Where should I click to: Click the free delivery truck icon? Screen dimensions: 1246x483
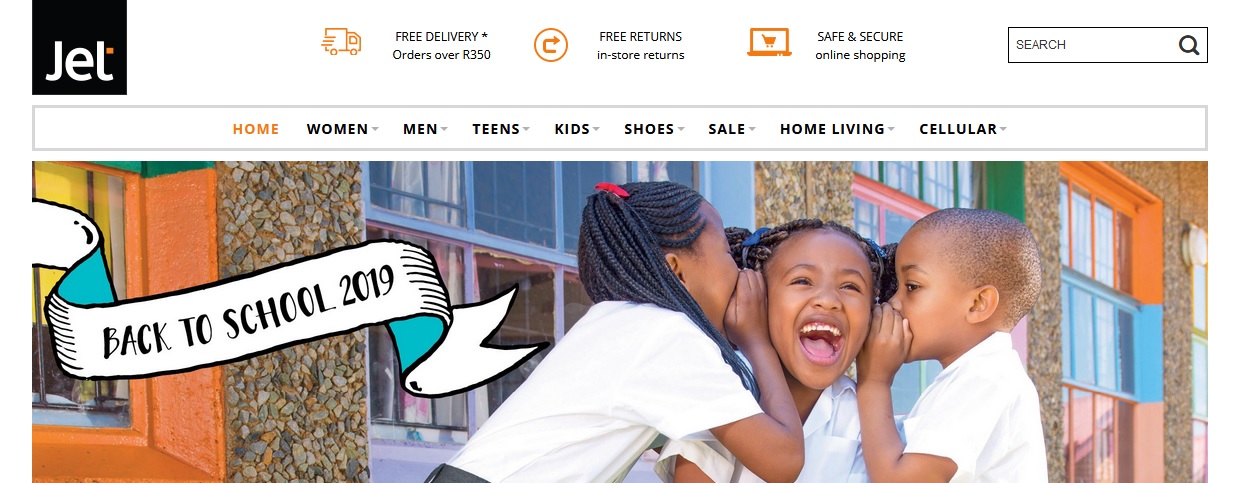click(341, 42)
